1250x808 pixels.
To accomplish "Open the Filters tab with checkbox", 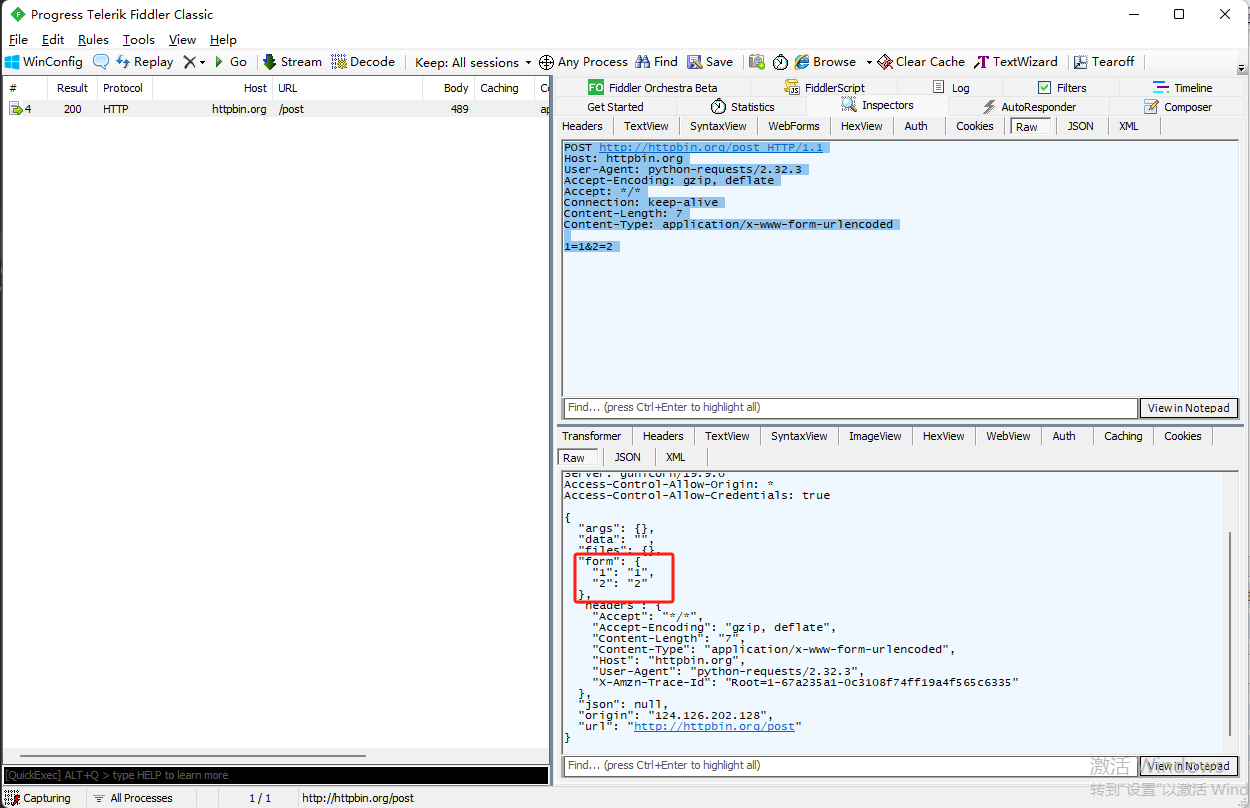I will click(1062, 88).
